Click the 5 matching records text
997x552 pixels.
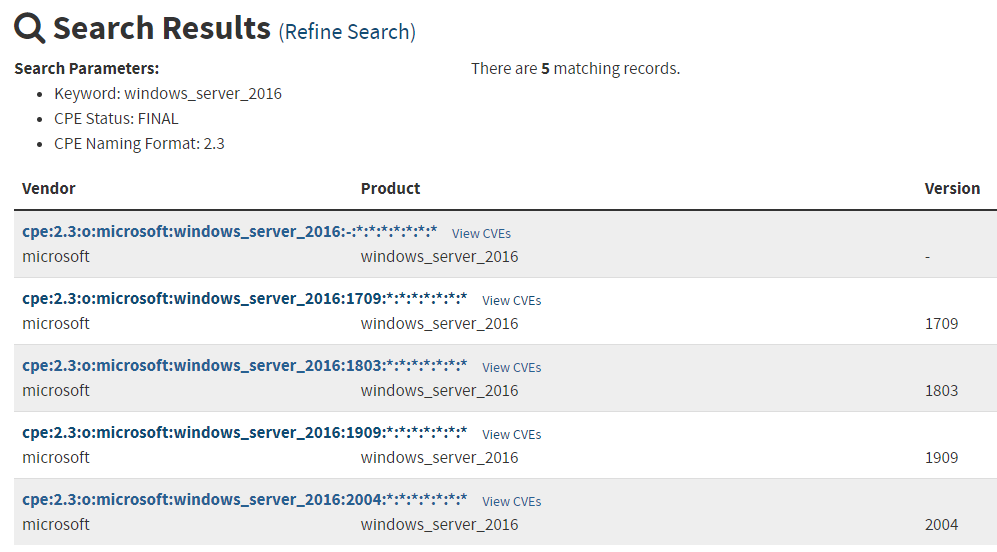point(575,69)
